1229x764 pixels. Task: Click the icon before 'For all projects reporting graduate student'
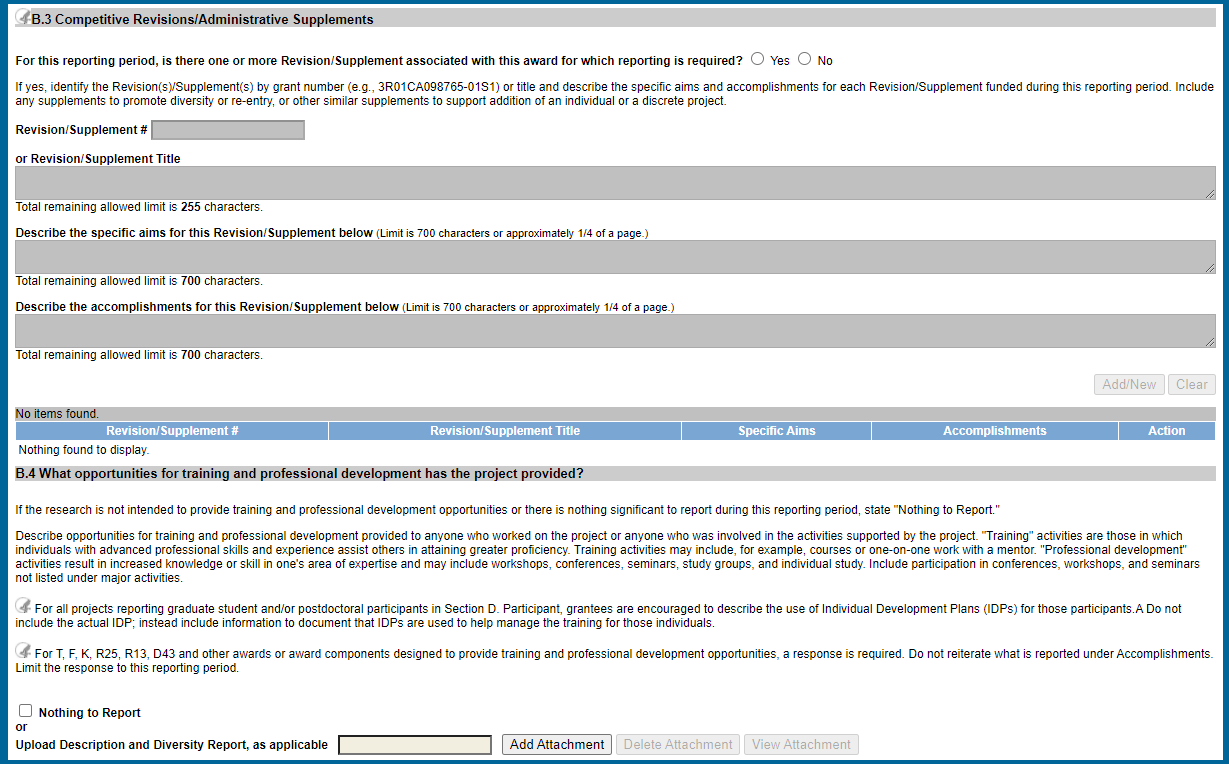[23, 605]
